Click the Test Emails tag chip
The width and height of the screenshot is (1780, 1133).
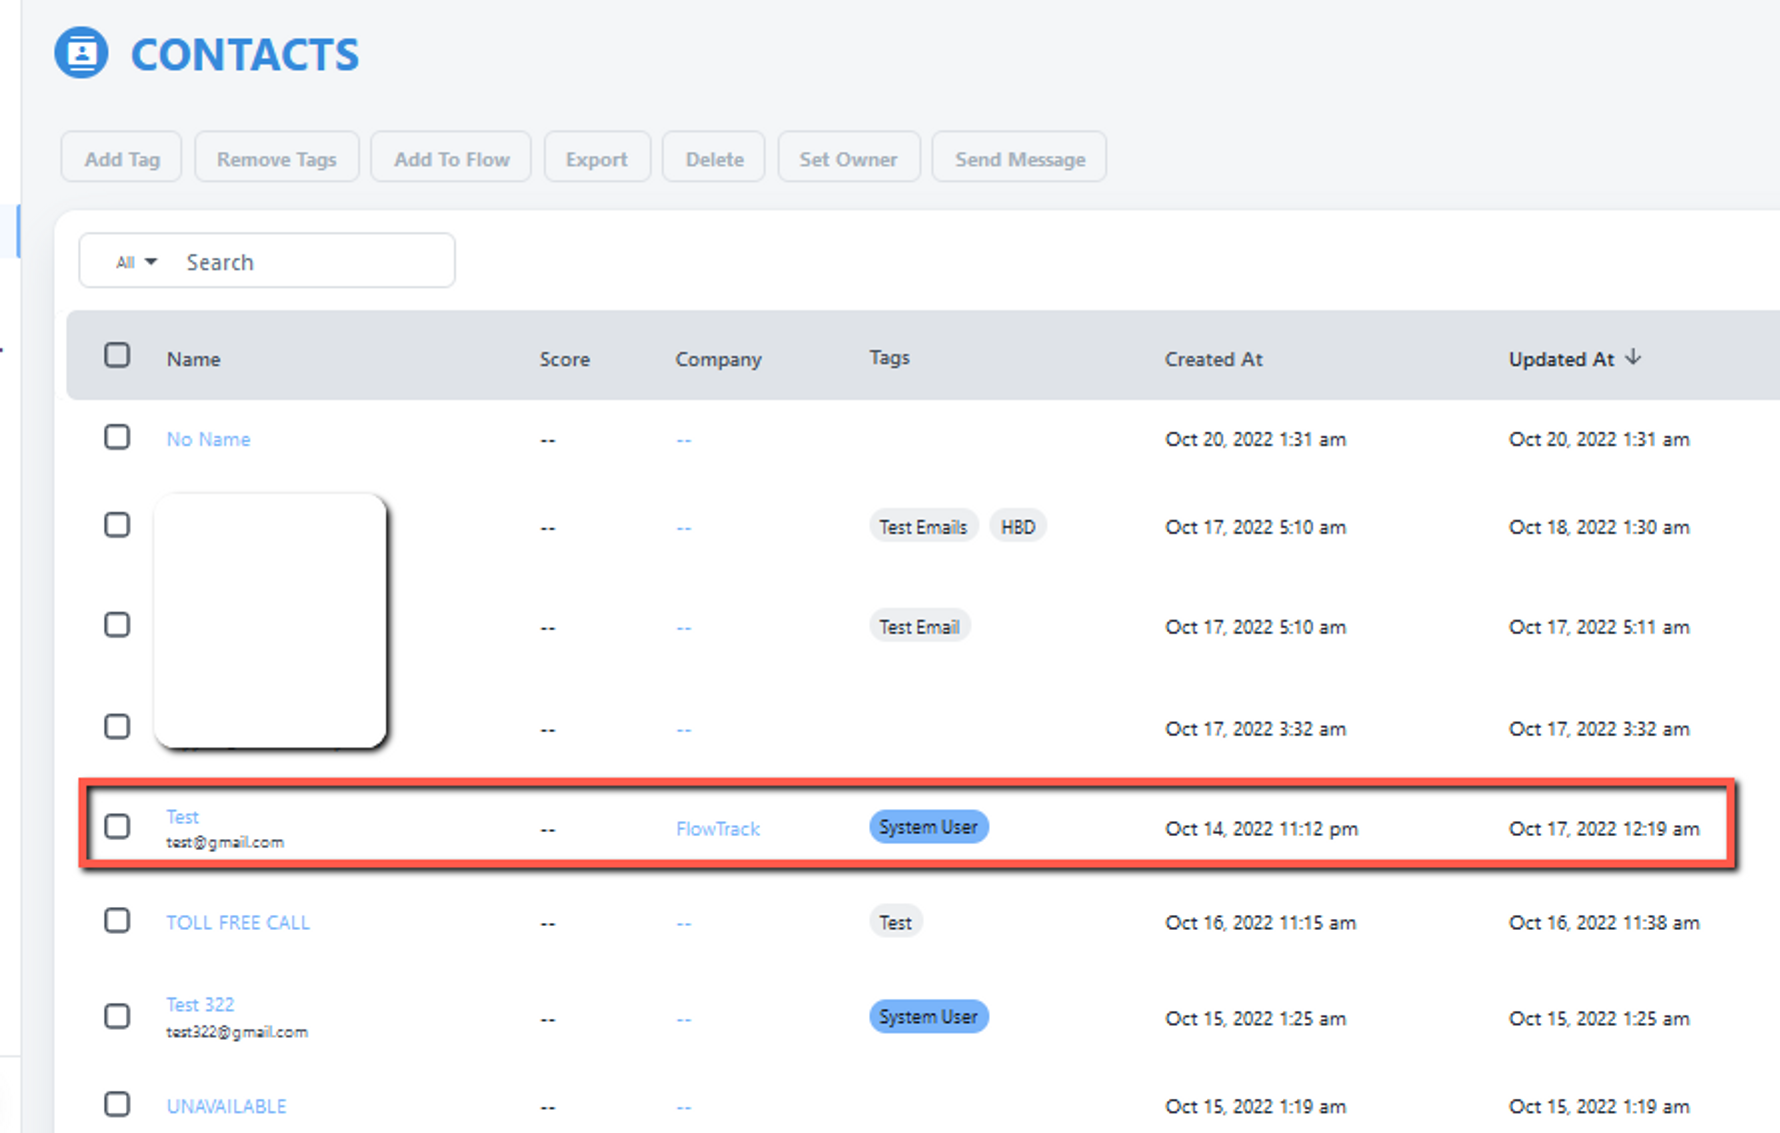coord(922,527)
